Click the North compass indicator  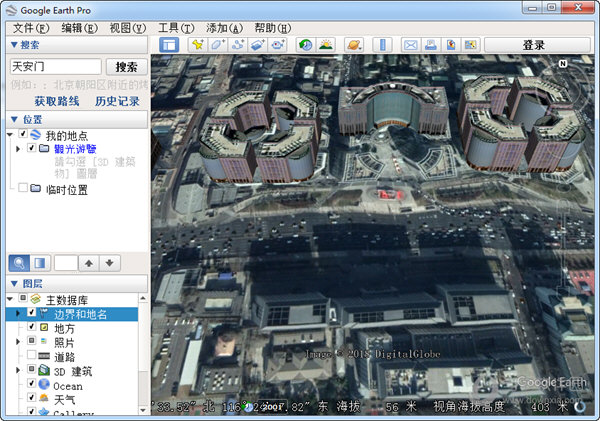point(563,64)
